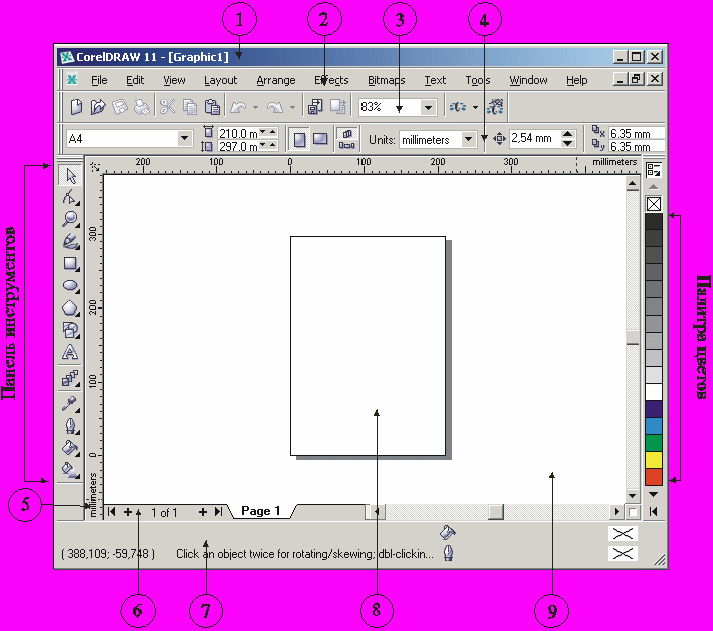Select the Page 1 tab
This screenshot has width=713, height=631.
[261, 511]
